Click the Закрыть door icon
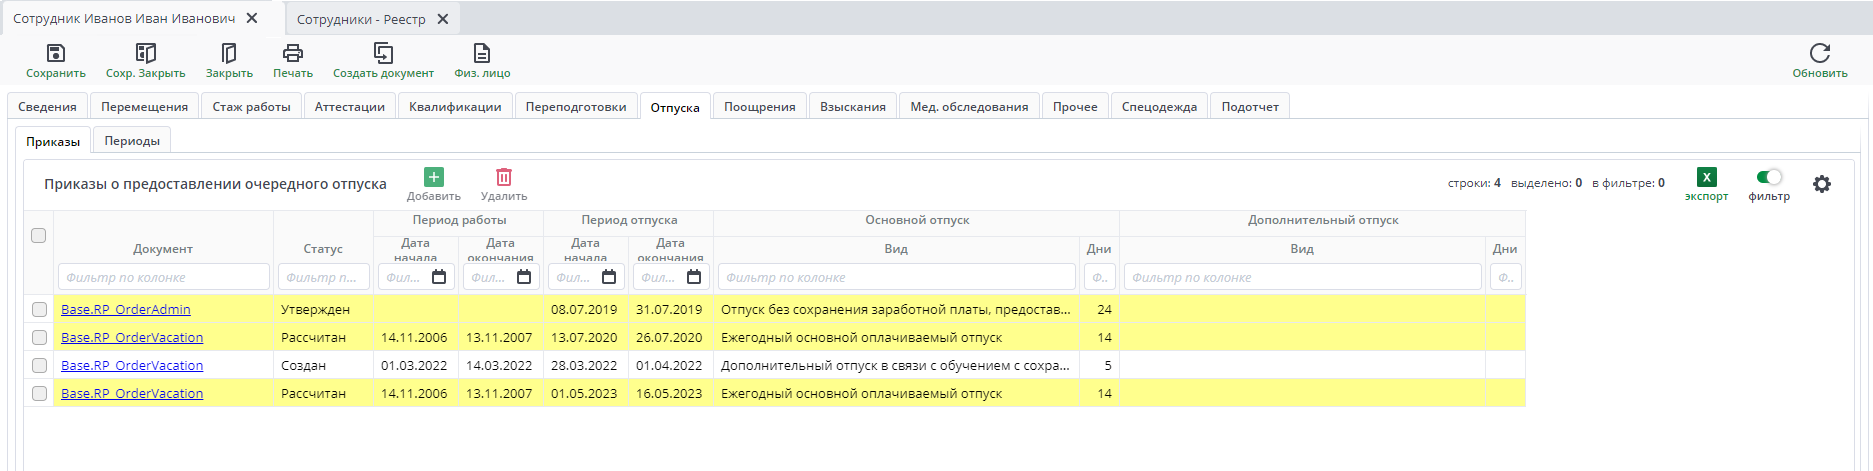The height and width of the screenshot is (471, 1873). 229,53
